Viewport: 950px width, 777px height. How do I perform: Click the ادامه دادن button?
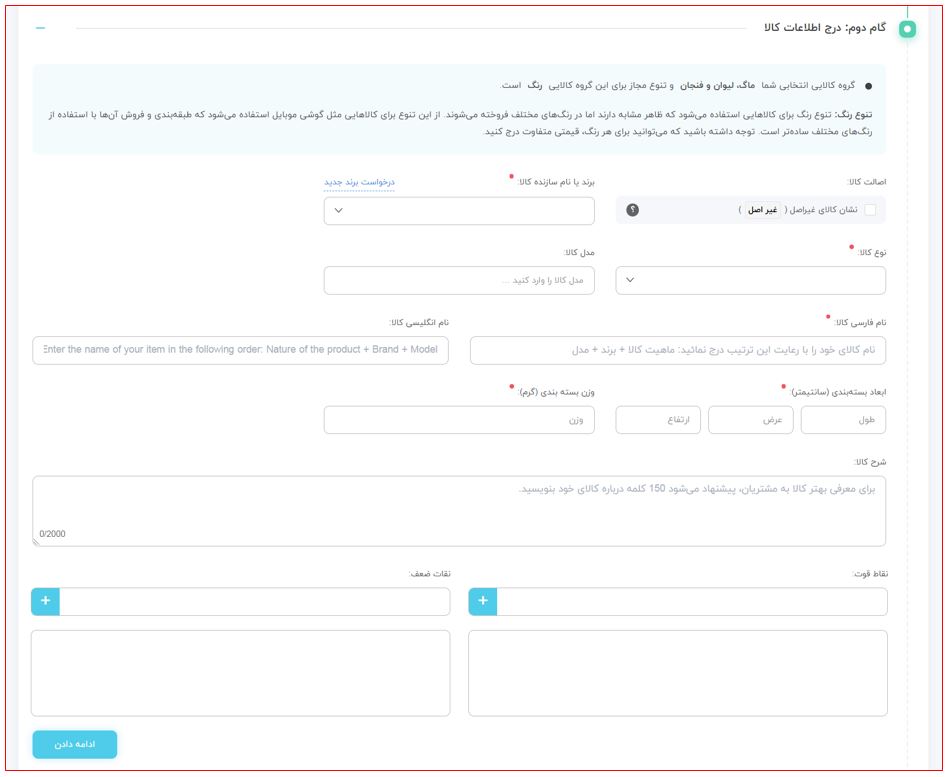pyautogui.click(x=75, y=744)
